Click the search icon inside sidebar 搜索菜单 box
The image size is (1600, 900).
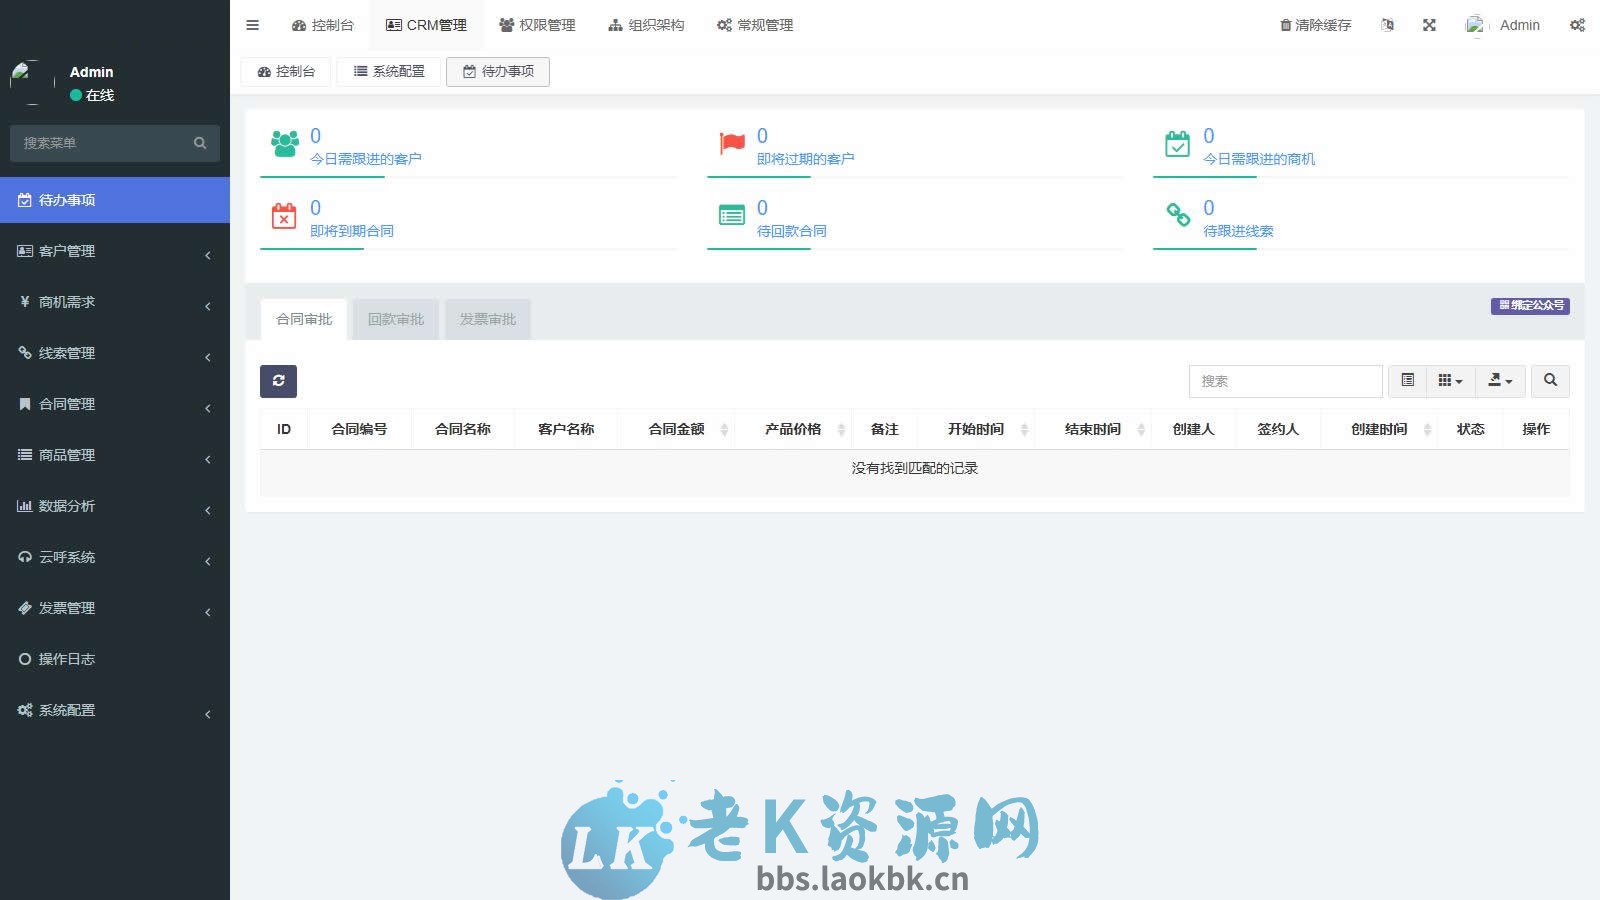200,143
